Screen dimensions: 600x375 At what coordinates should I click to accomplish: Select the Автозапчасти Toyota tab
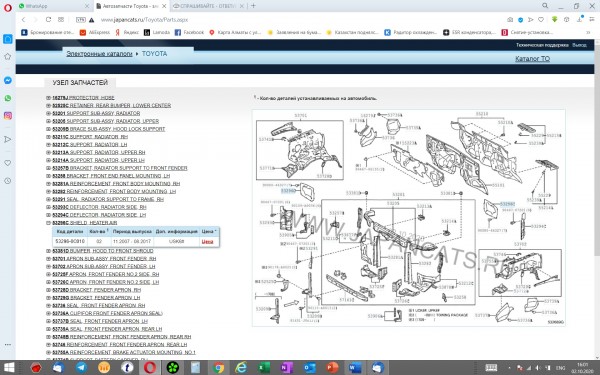tap(131, 6)
